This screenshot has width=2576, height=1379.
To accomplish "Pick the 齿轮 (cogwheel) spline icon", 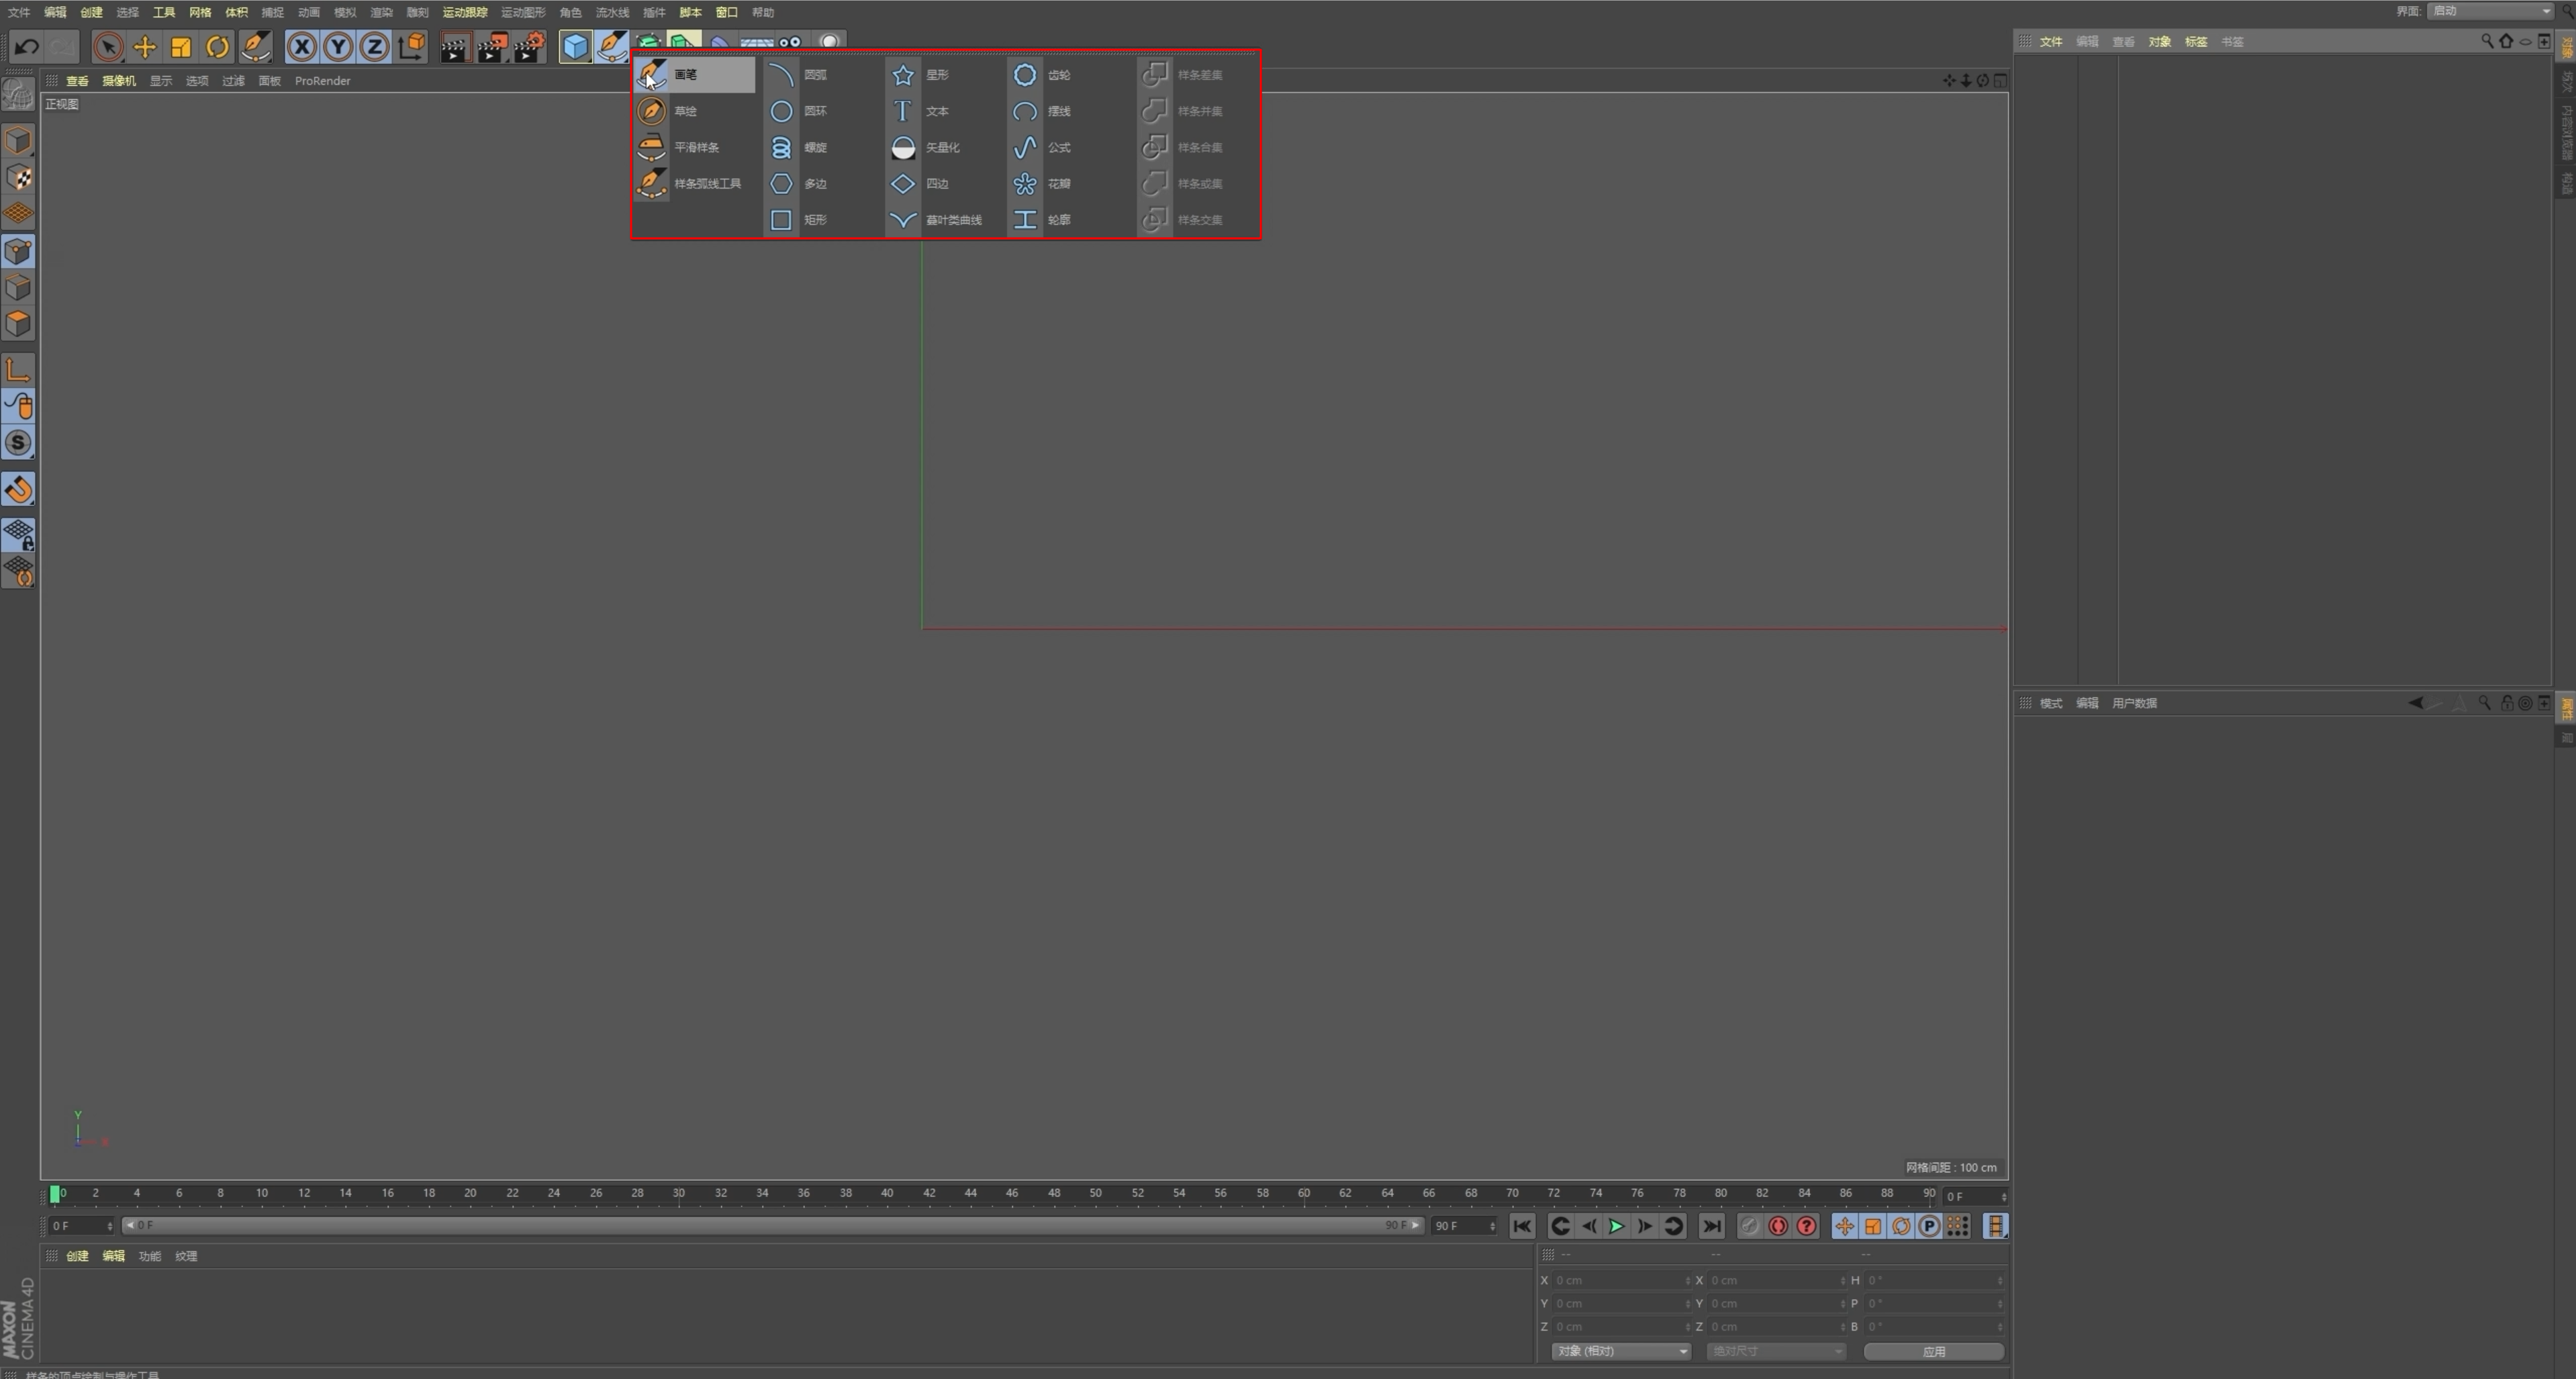I will [x=1024, y=75].
